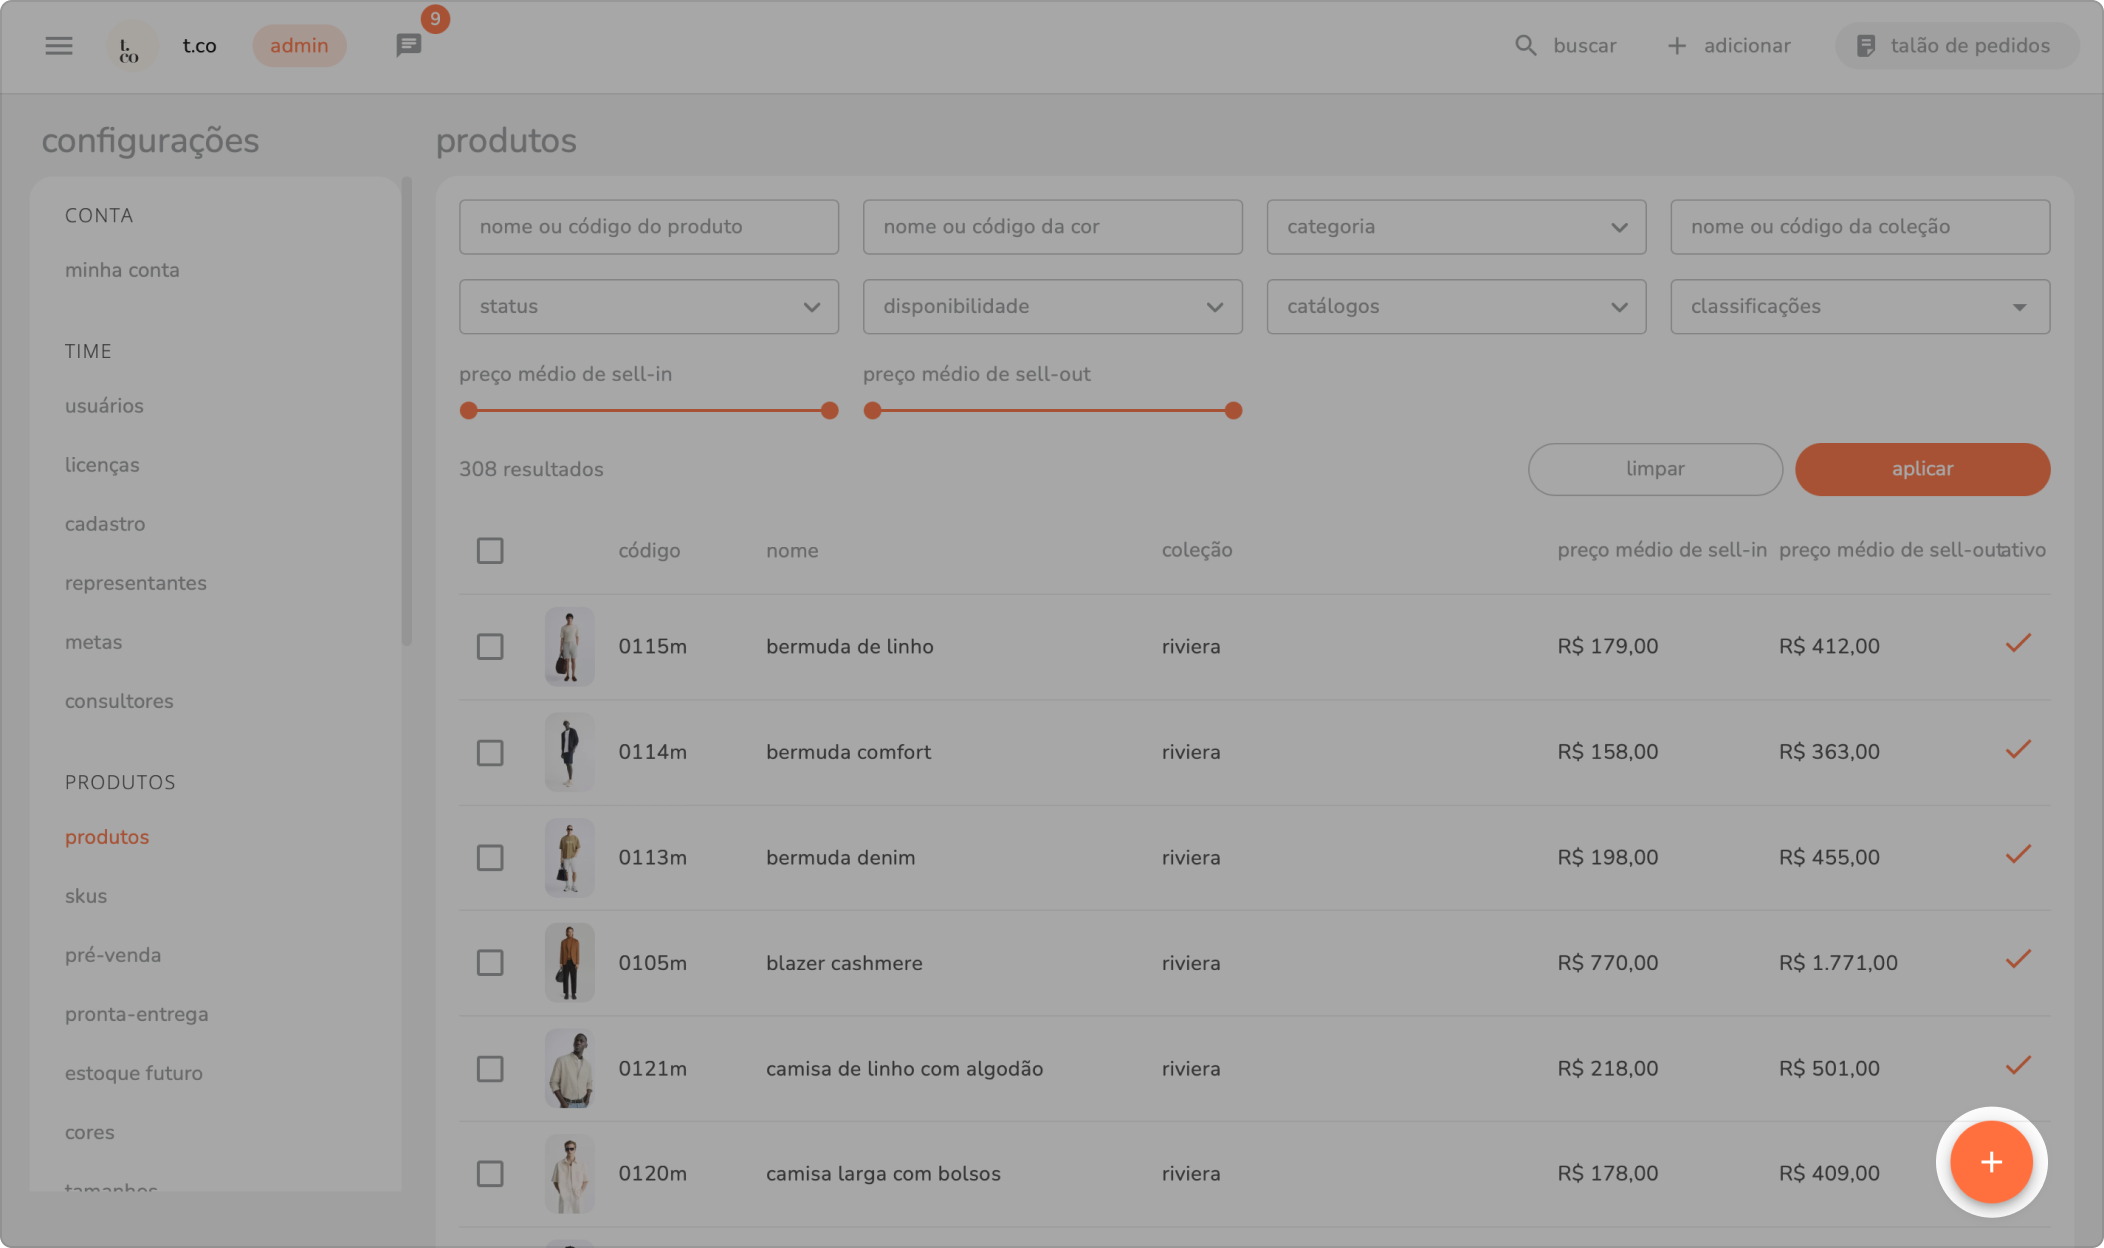Click the talão de pedidos icon
The width and height of the screenshot is (2104, 1248).
pyautogui.click(x=1865, y=46)
